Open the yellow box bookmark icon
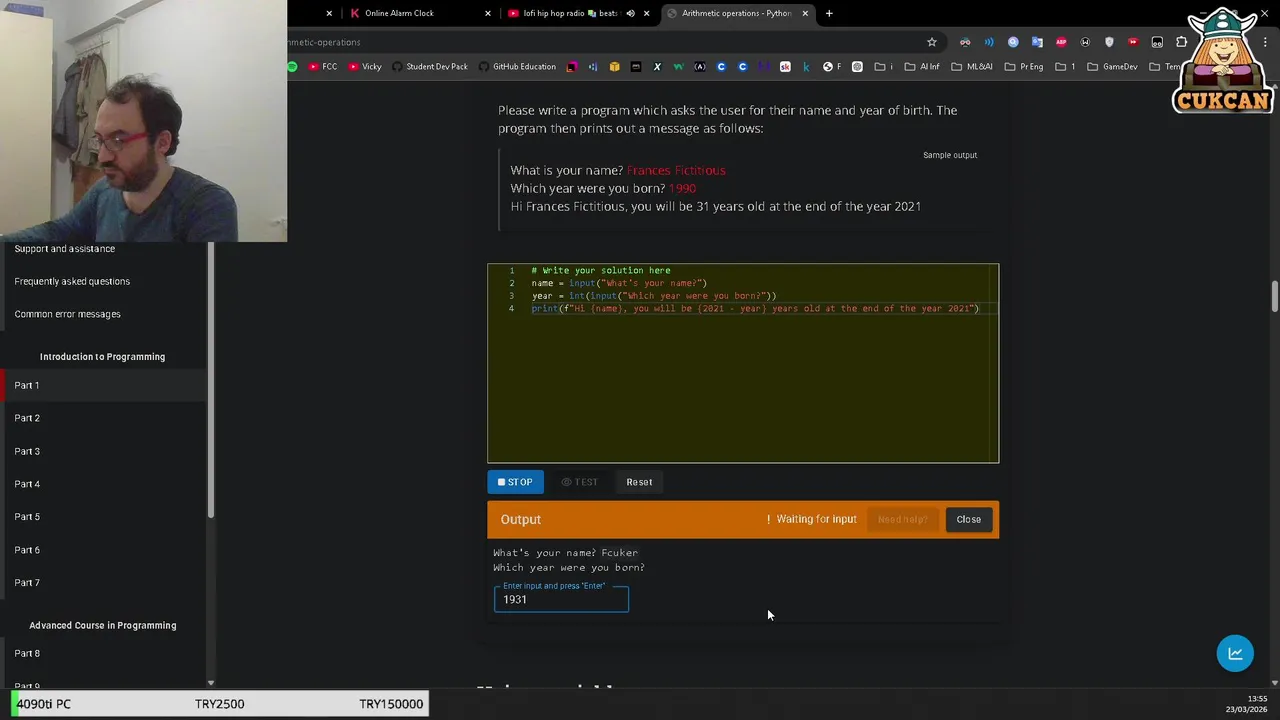Screen dimensions: 1280x720 614,67
